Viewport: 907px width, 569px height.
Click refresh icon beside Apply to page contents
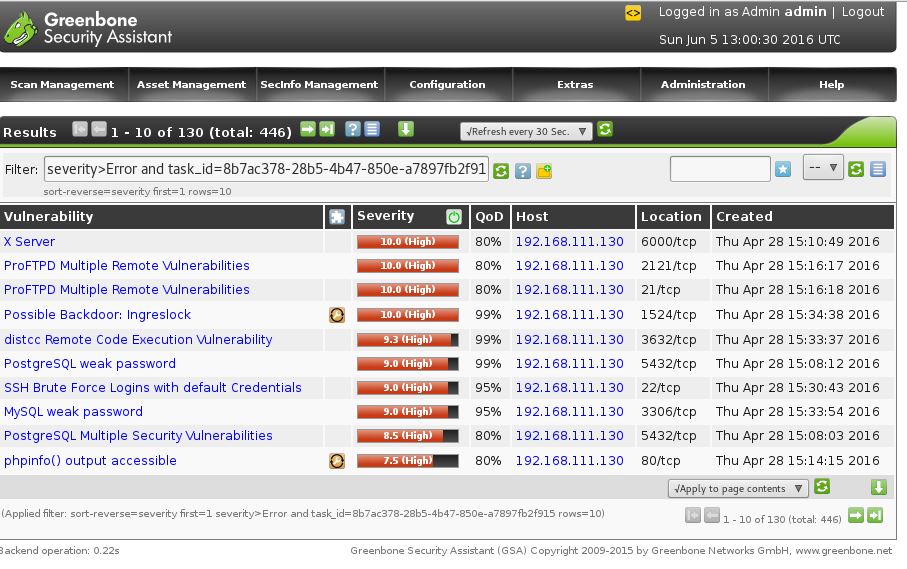[822, 487]
